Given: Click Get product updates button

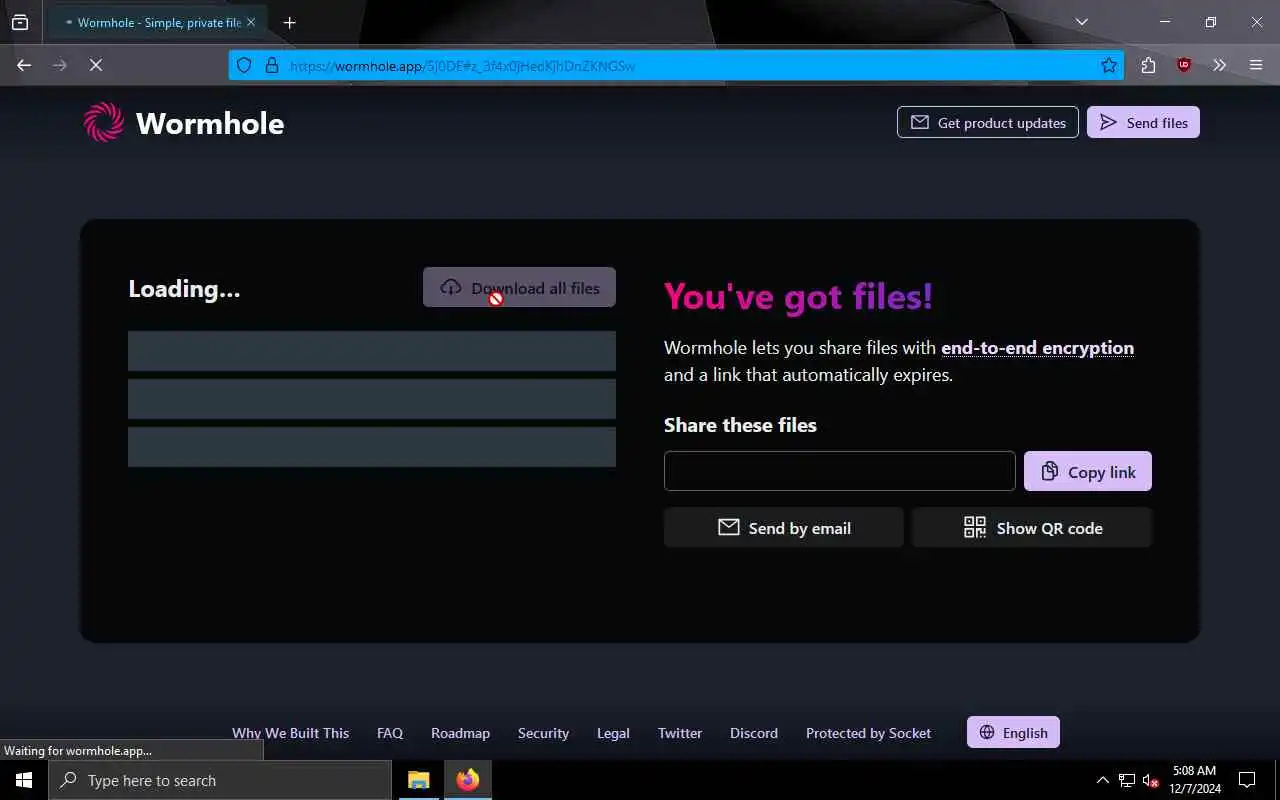Looking at the screenshot, I should pyautogui.click(x=988, y=122).
